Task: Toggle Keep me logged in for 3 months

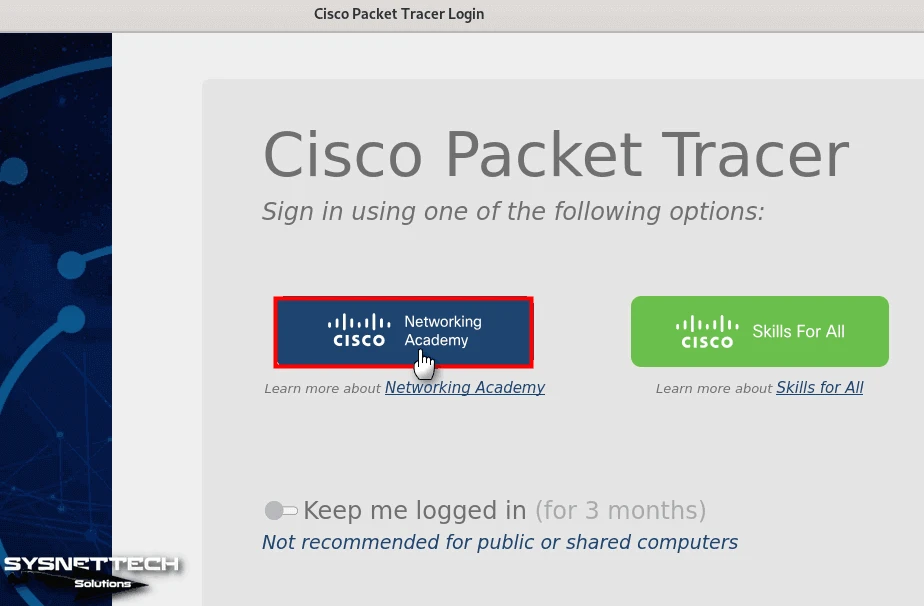Action: point(281,510)
